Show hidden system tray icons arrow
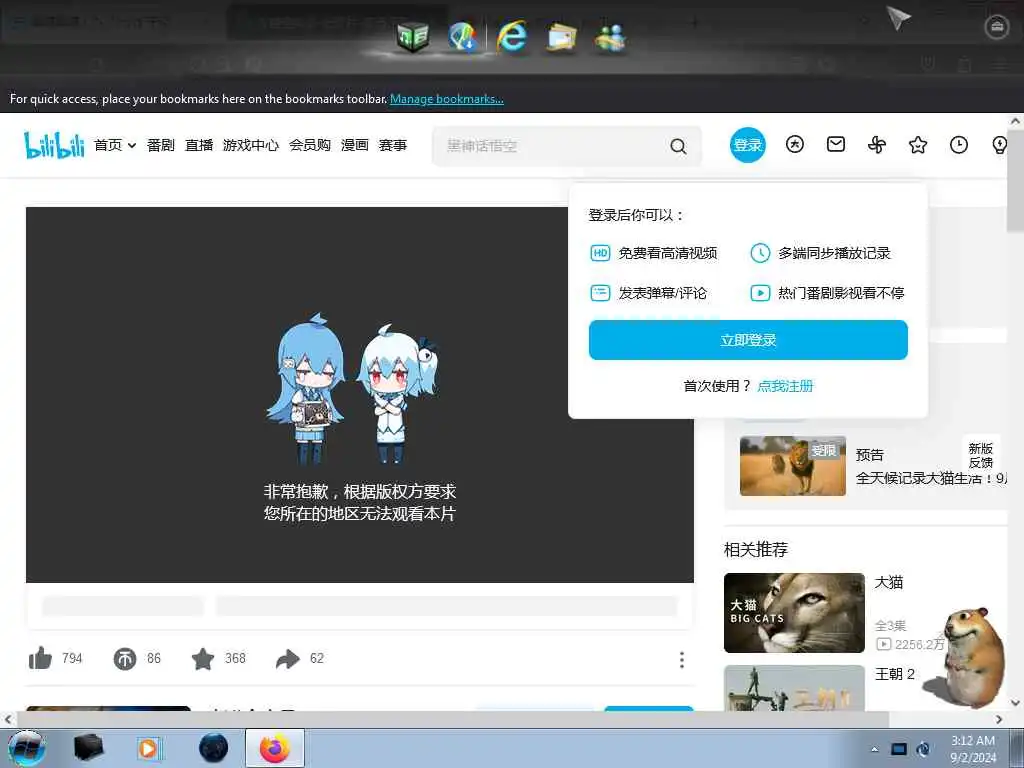This screenshot has width=1024, height=768. point(874,749)
